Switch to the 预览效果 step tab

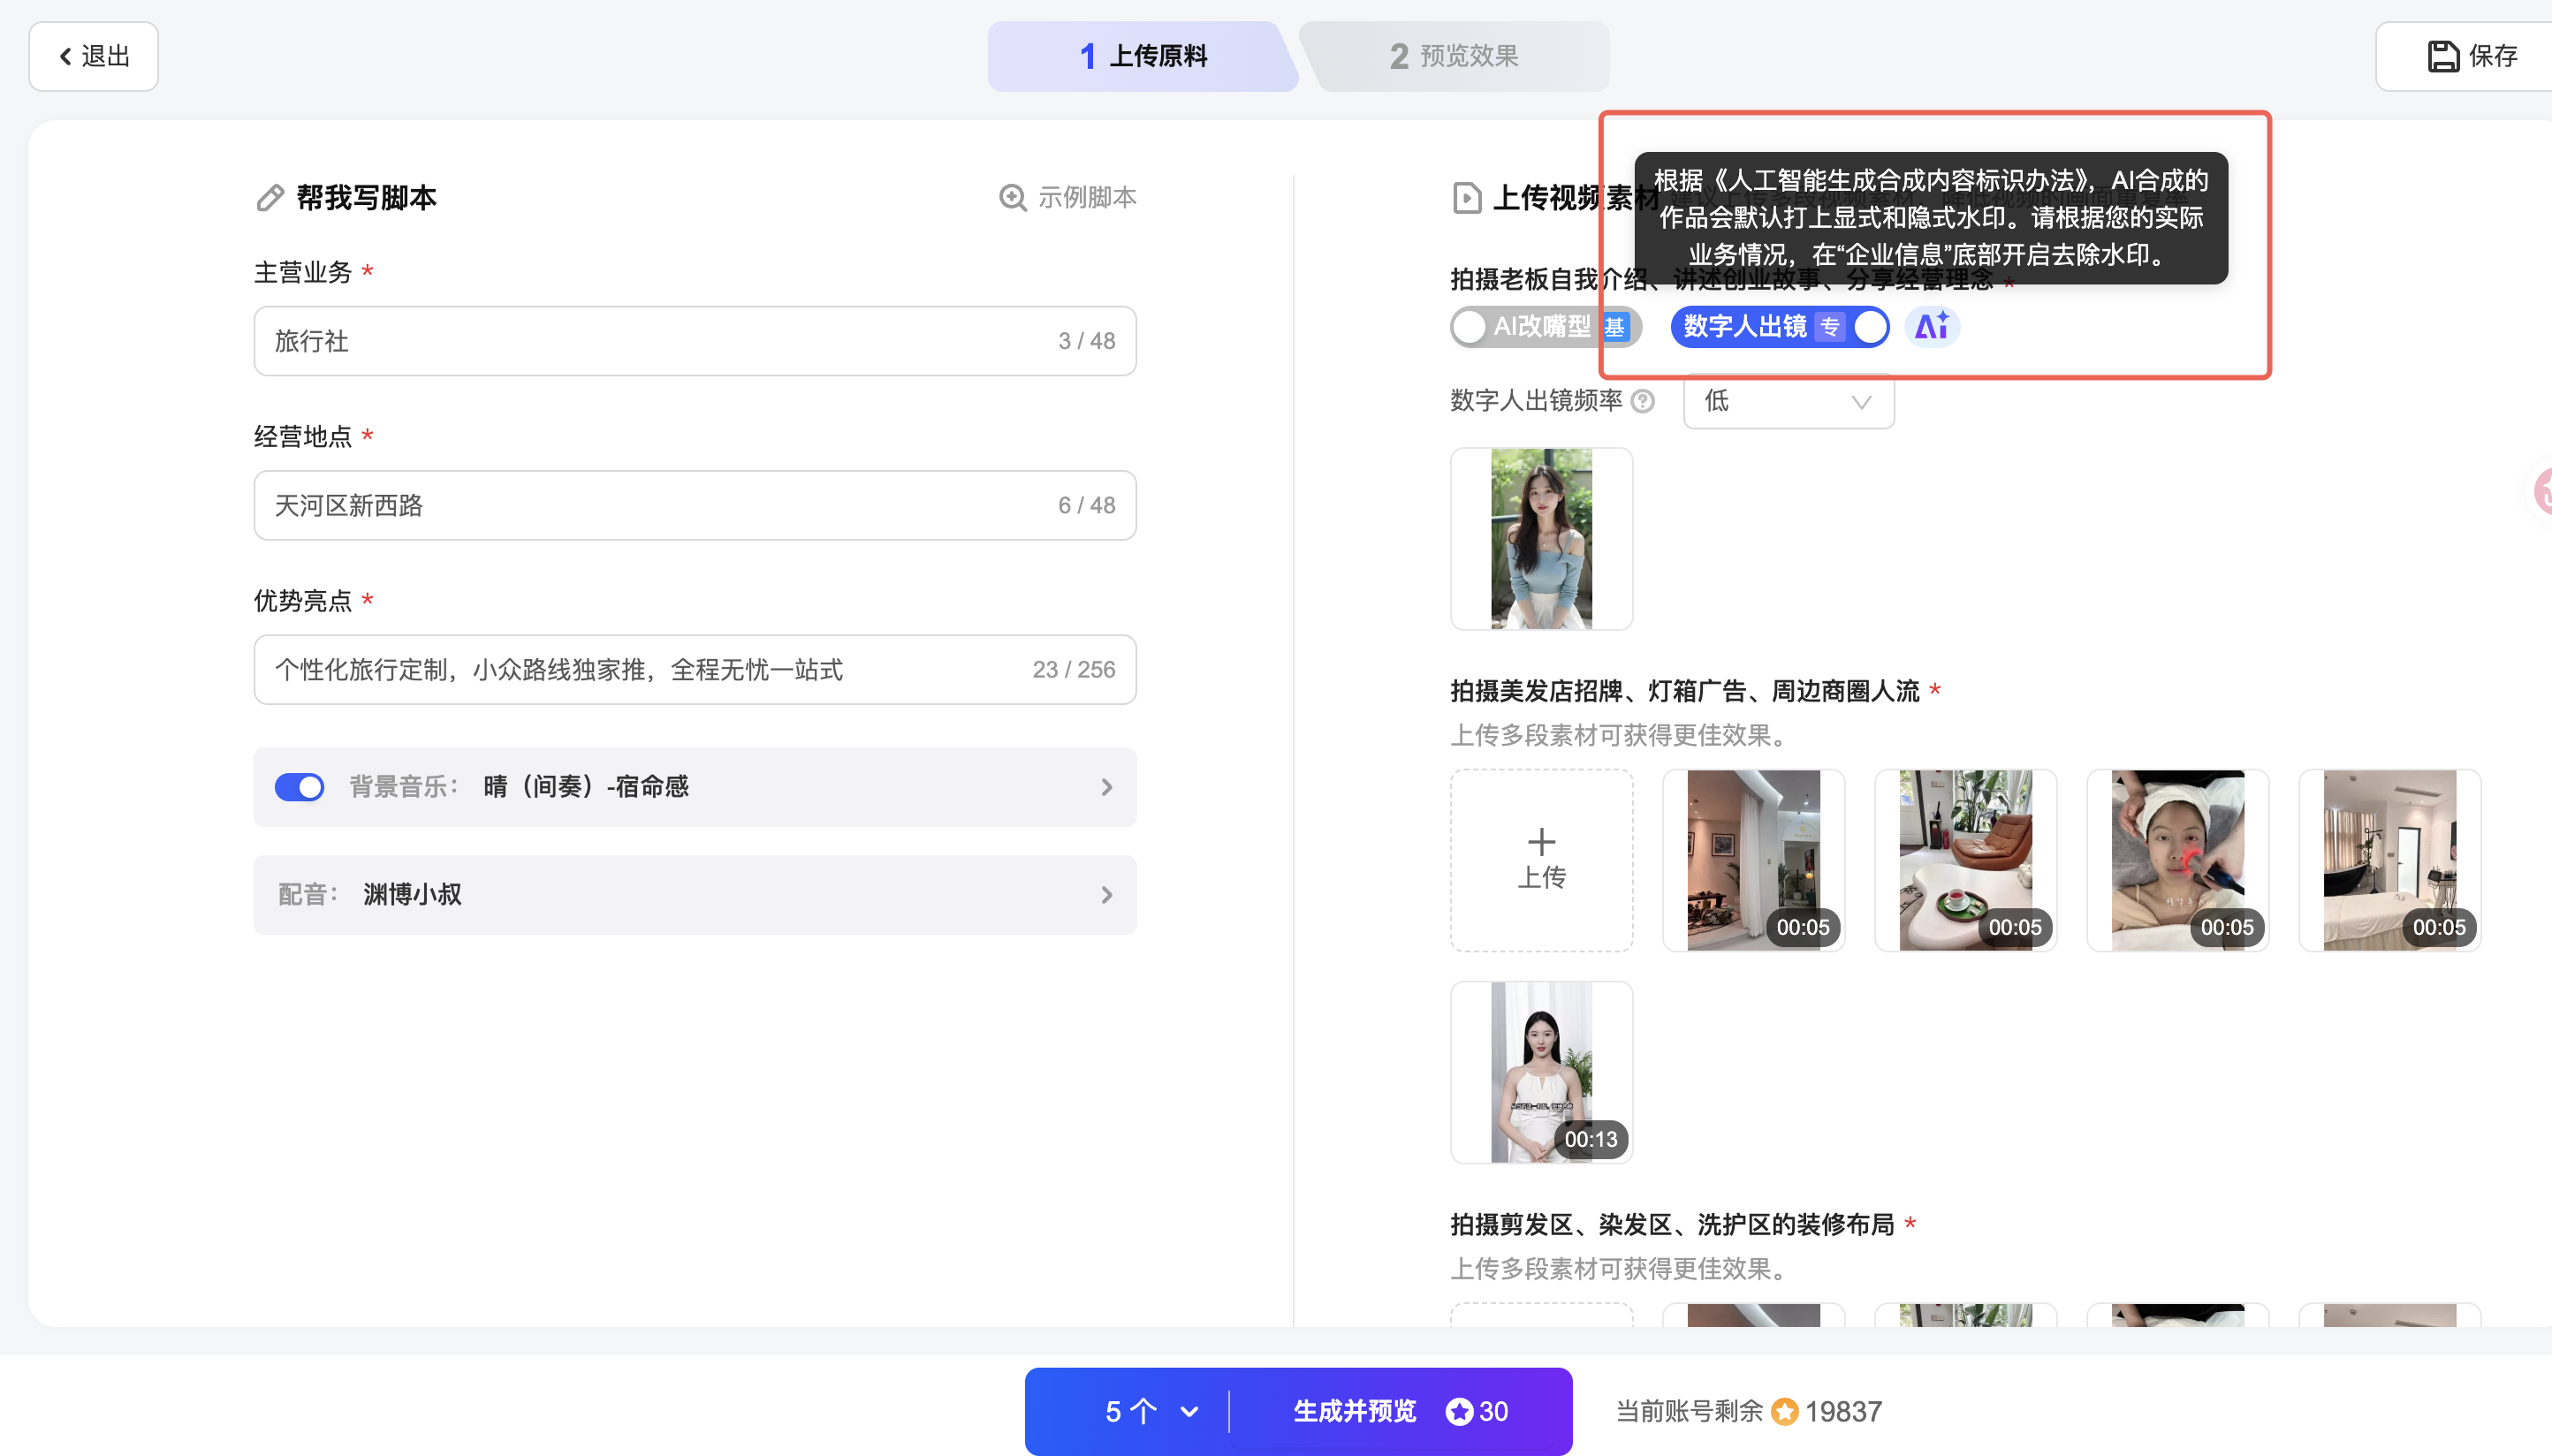coord(1455,56)
